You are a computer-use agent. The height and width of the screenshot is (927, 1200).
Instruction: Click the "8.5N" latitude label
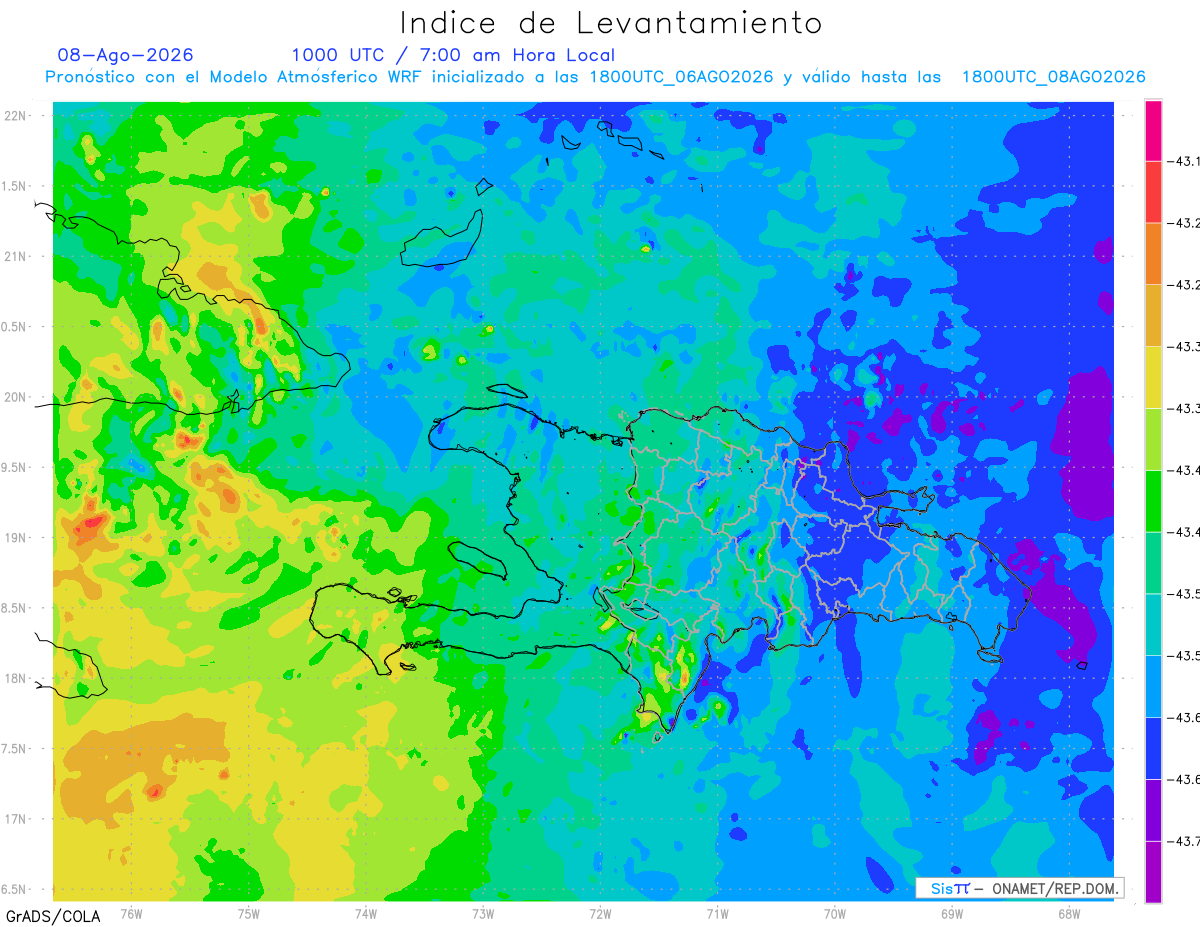15,608
